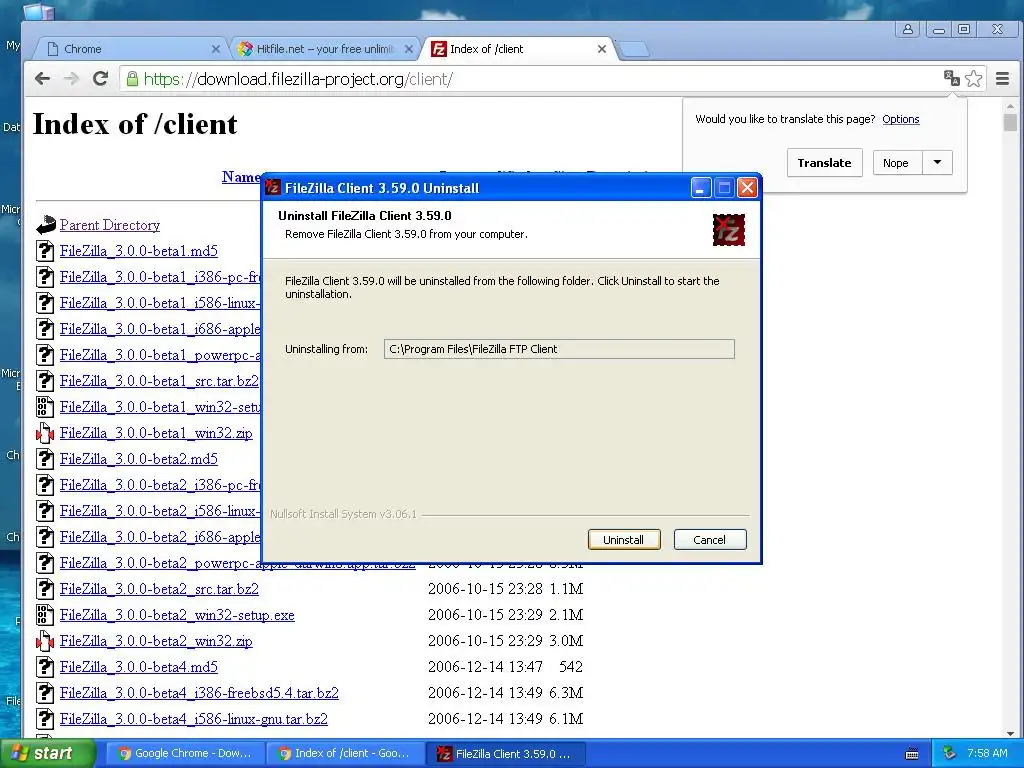This screenshot has width=1024, height=768.
Task: Click the Uninstall button
Action: (624, 539)
